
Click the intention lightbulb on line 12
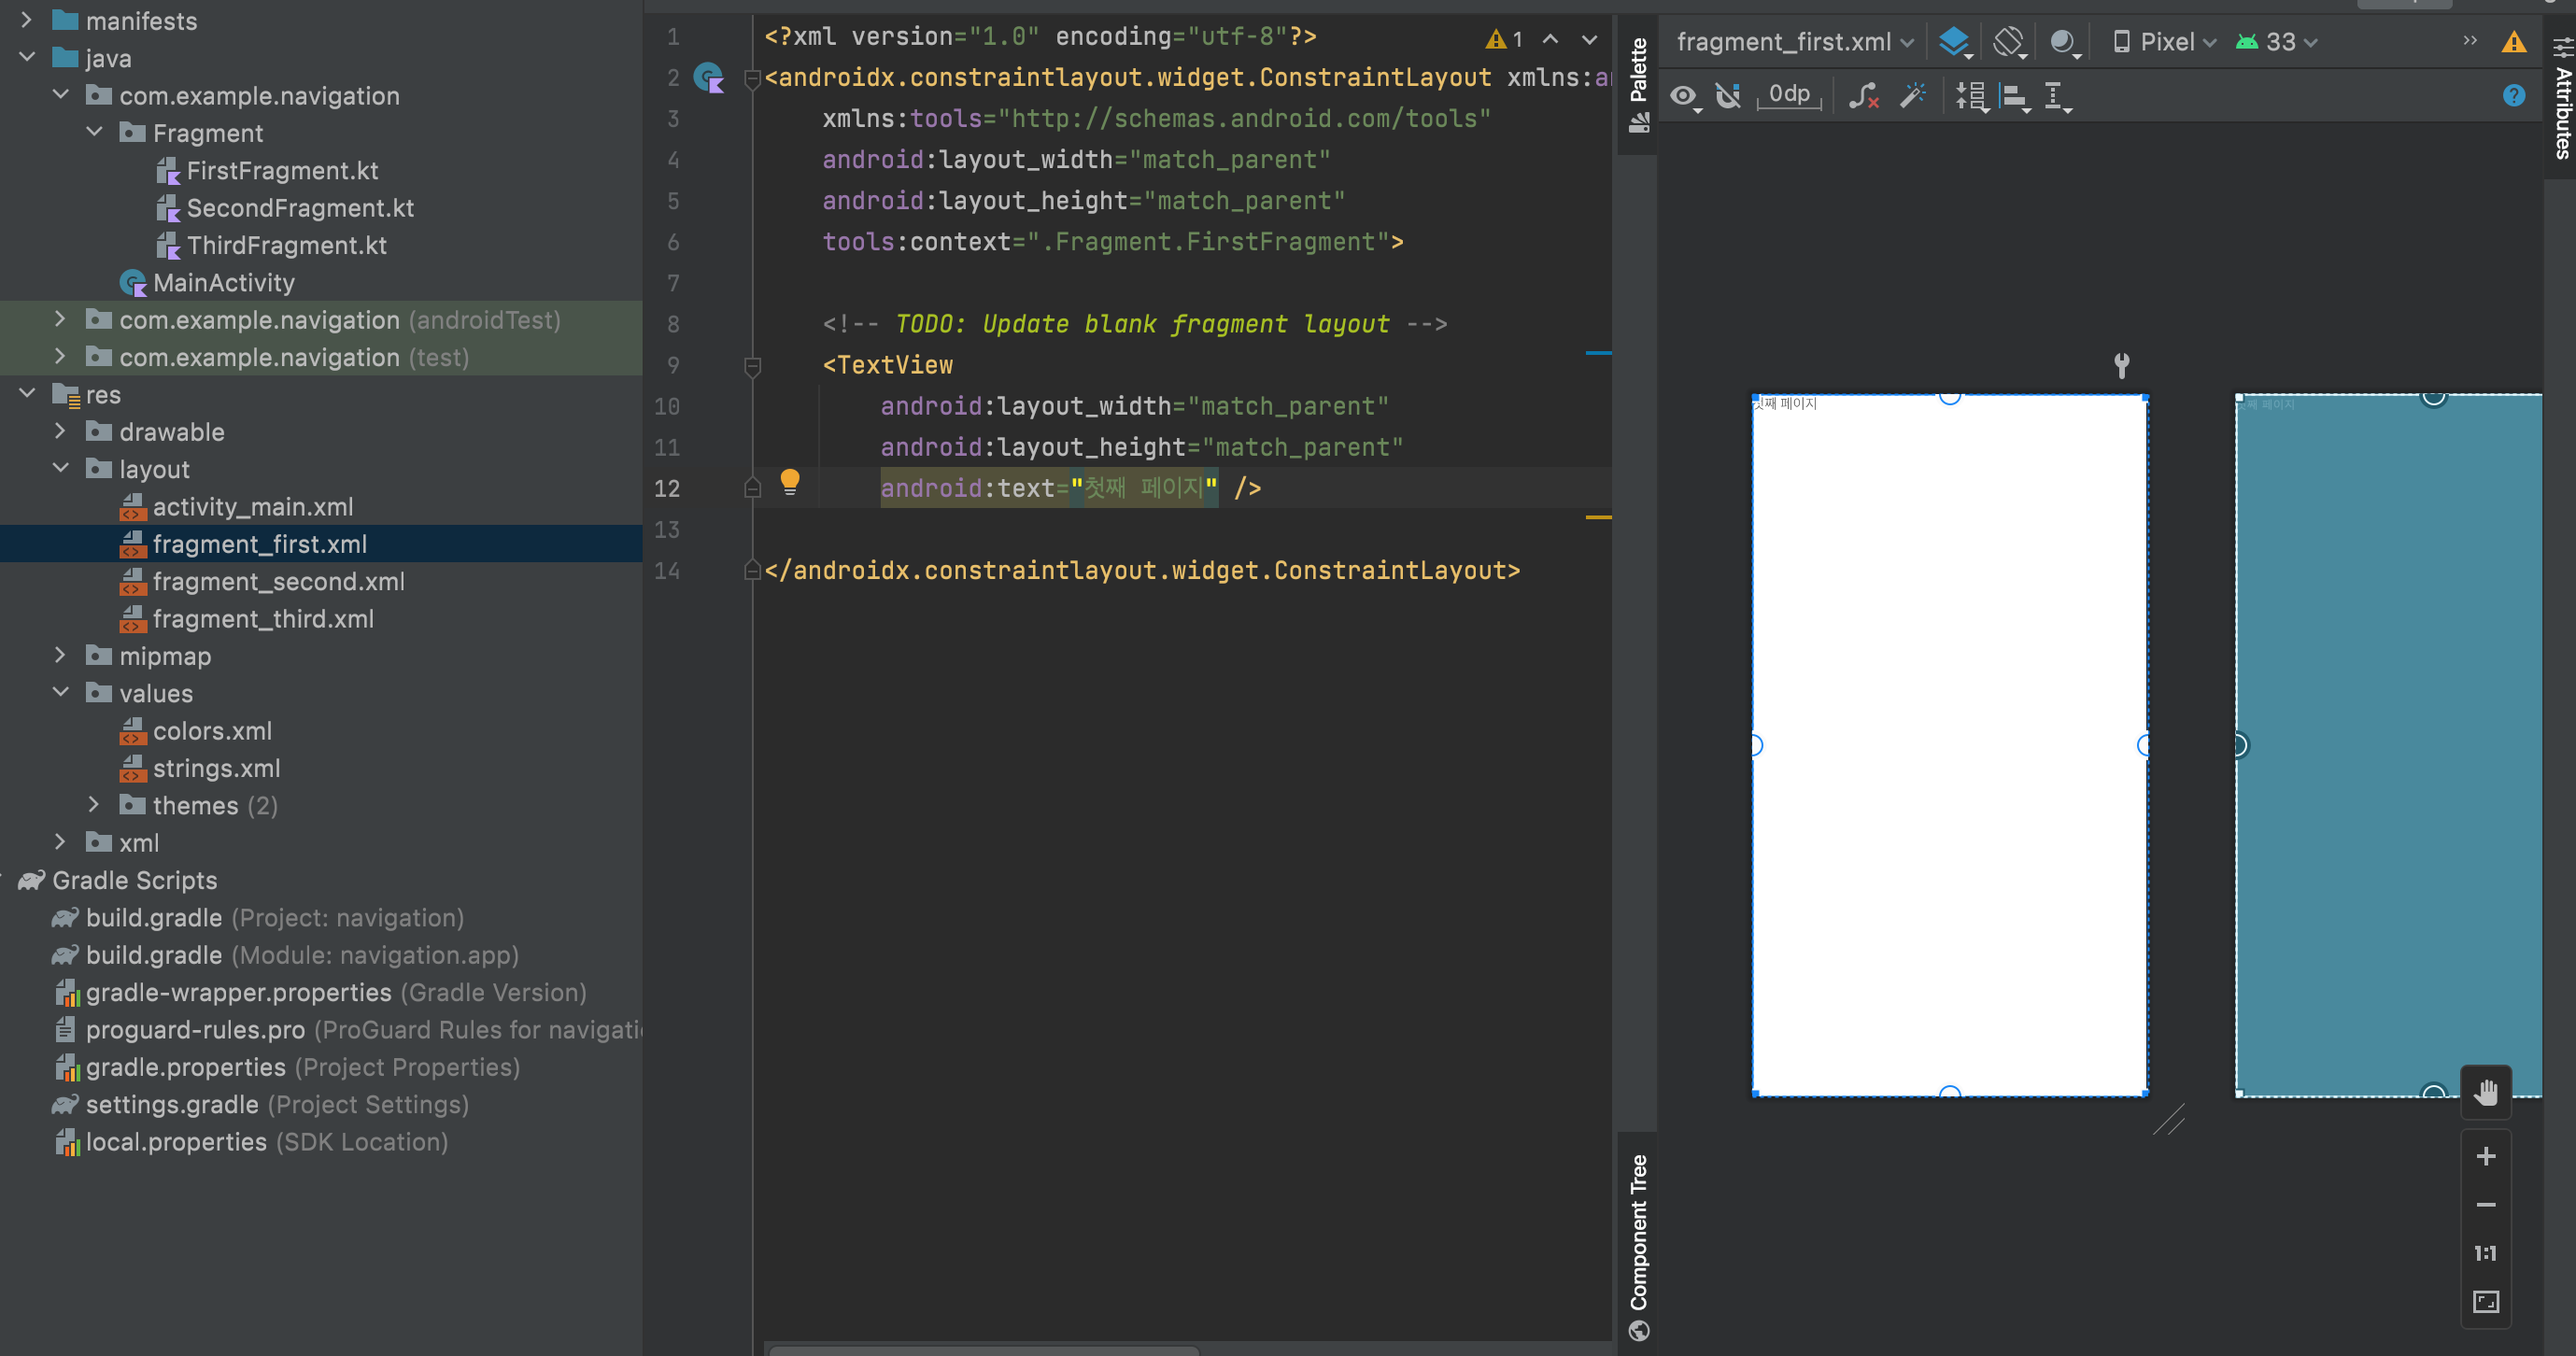(x=790, y=482)
